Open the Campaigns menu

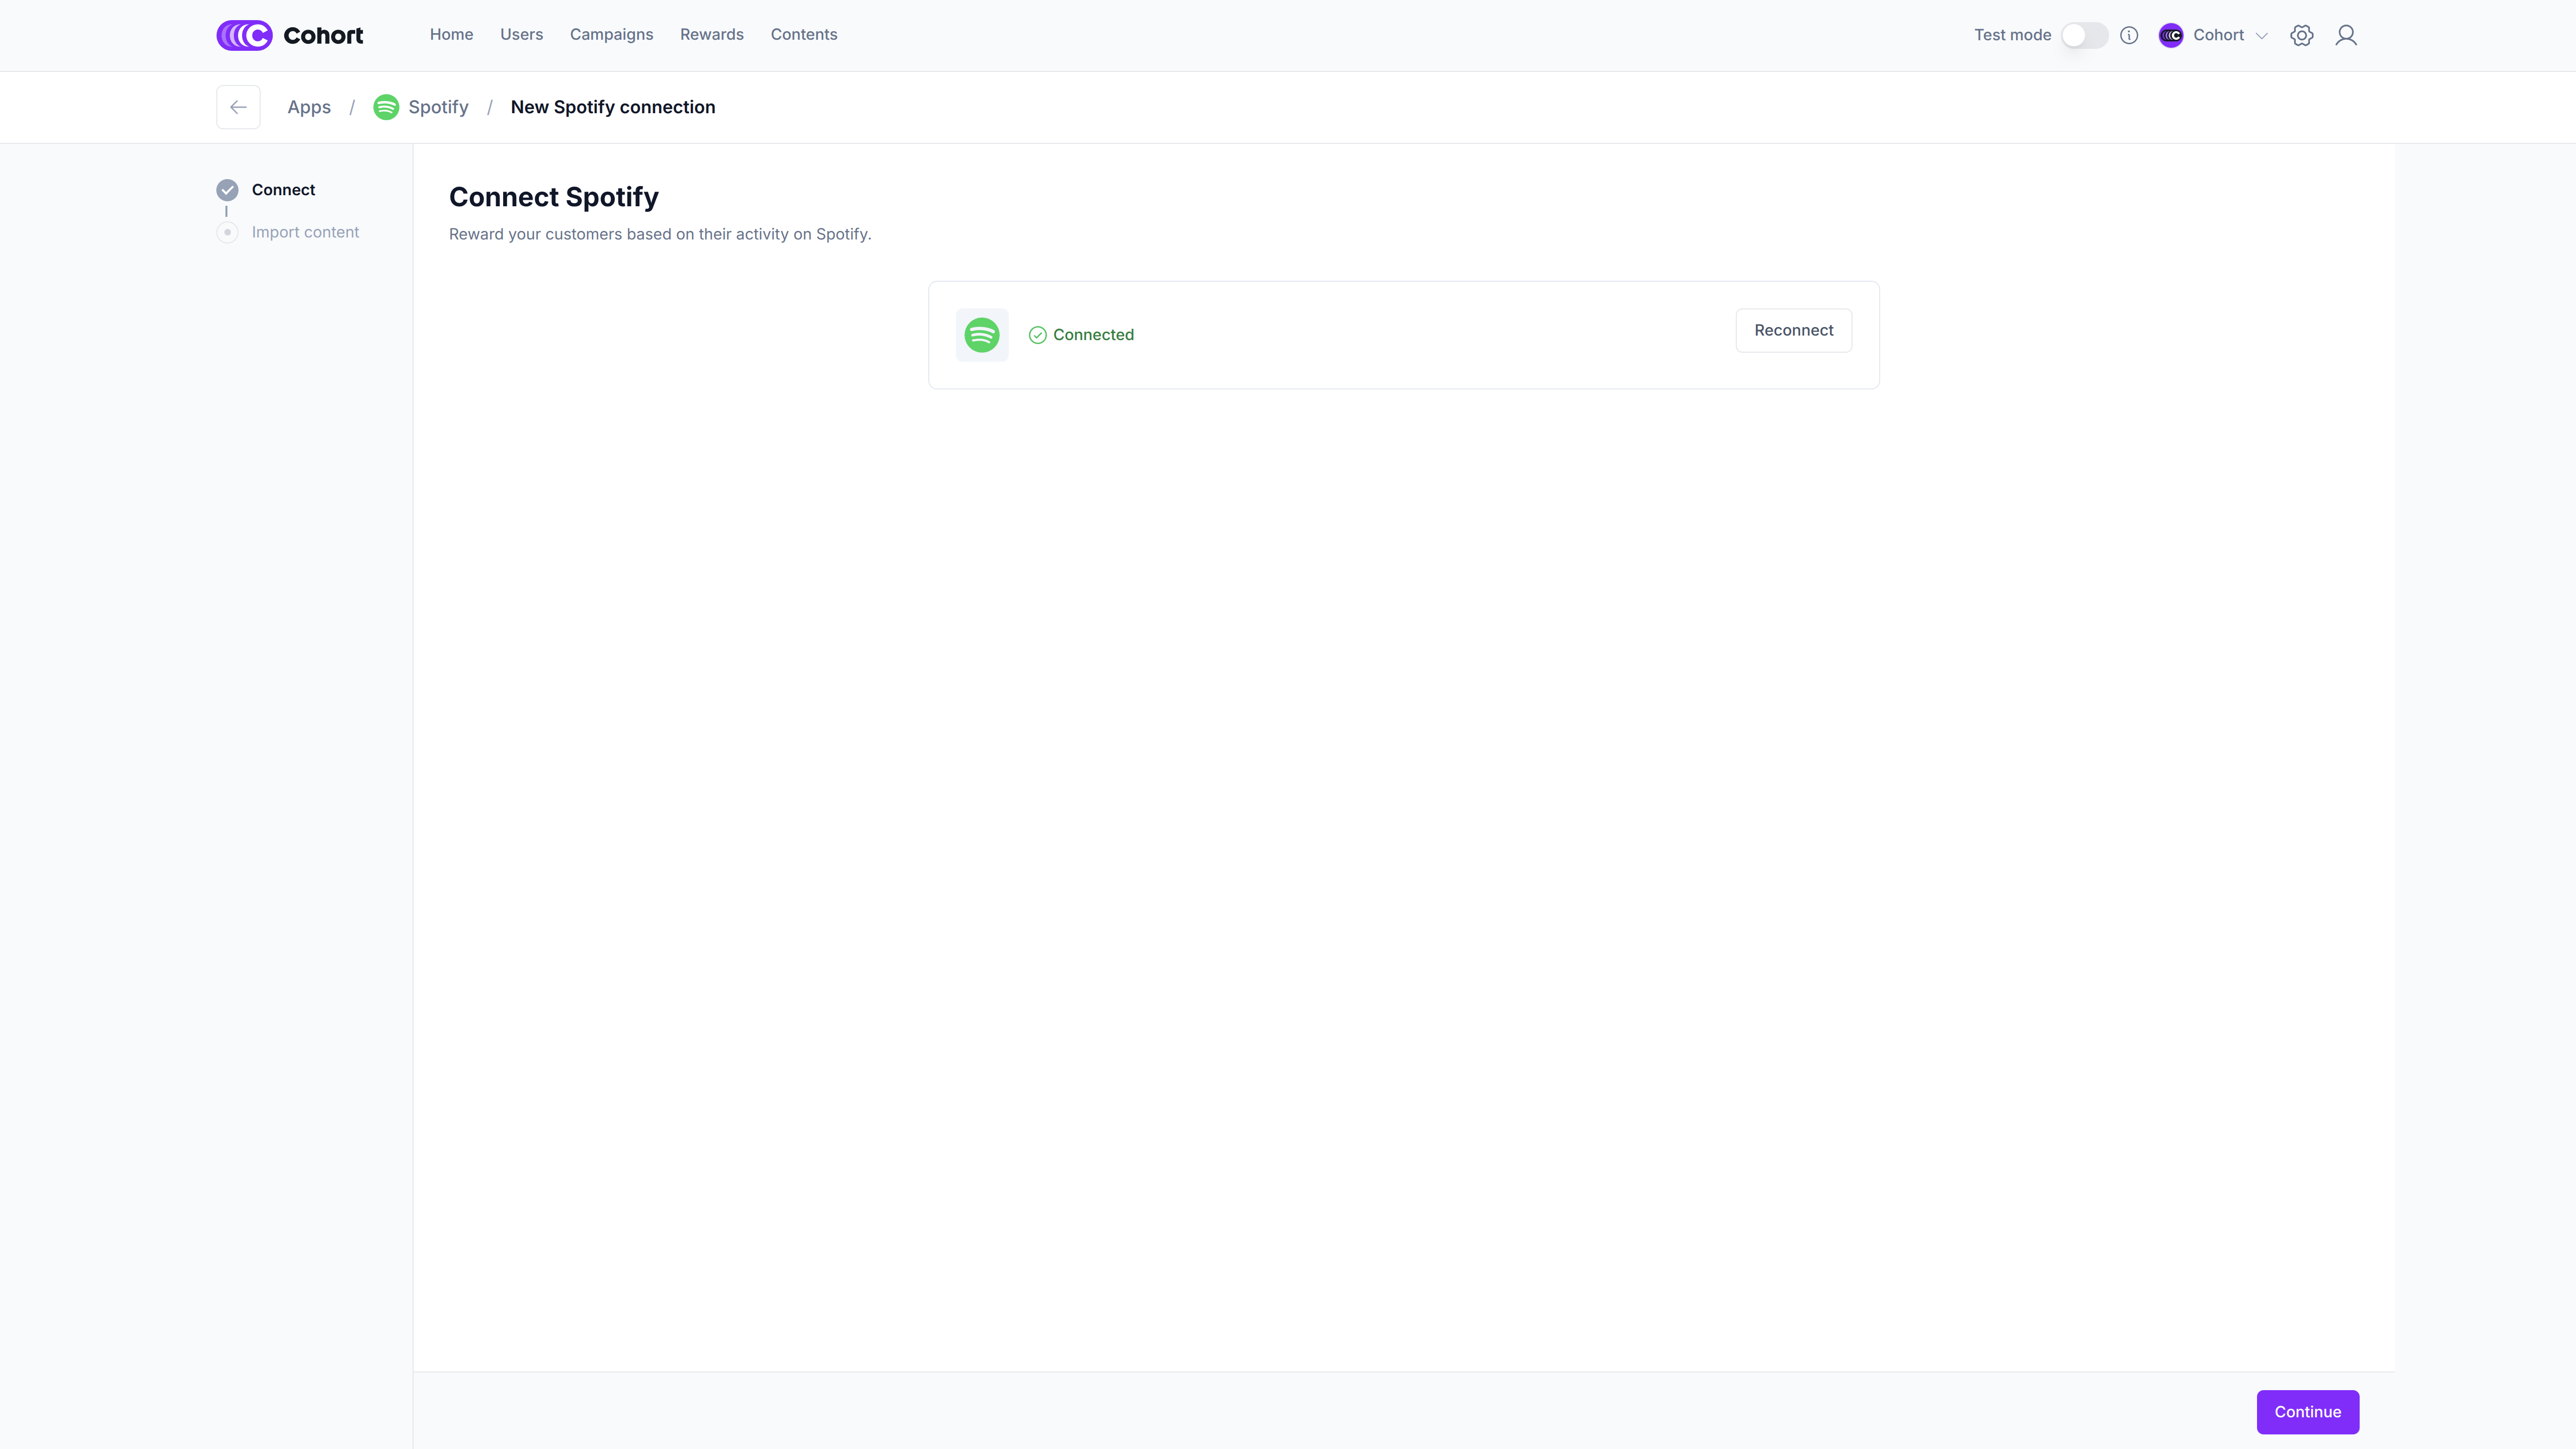pos(611,34)
